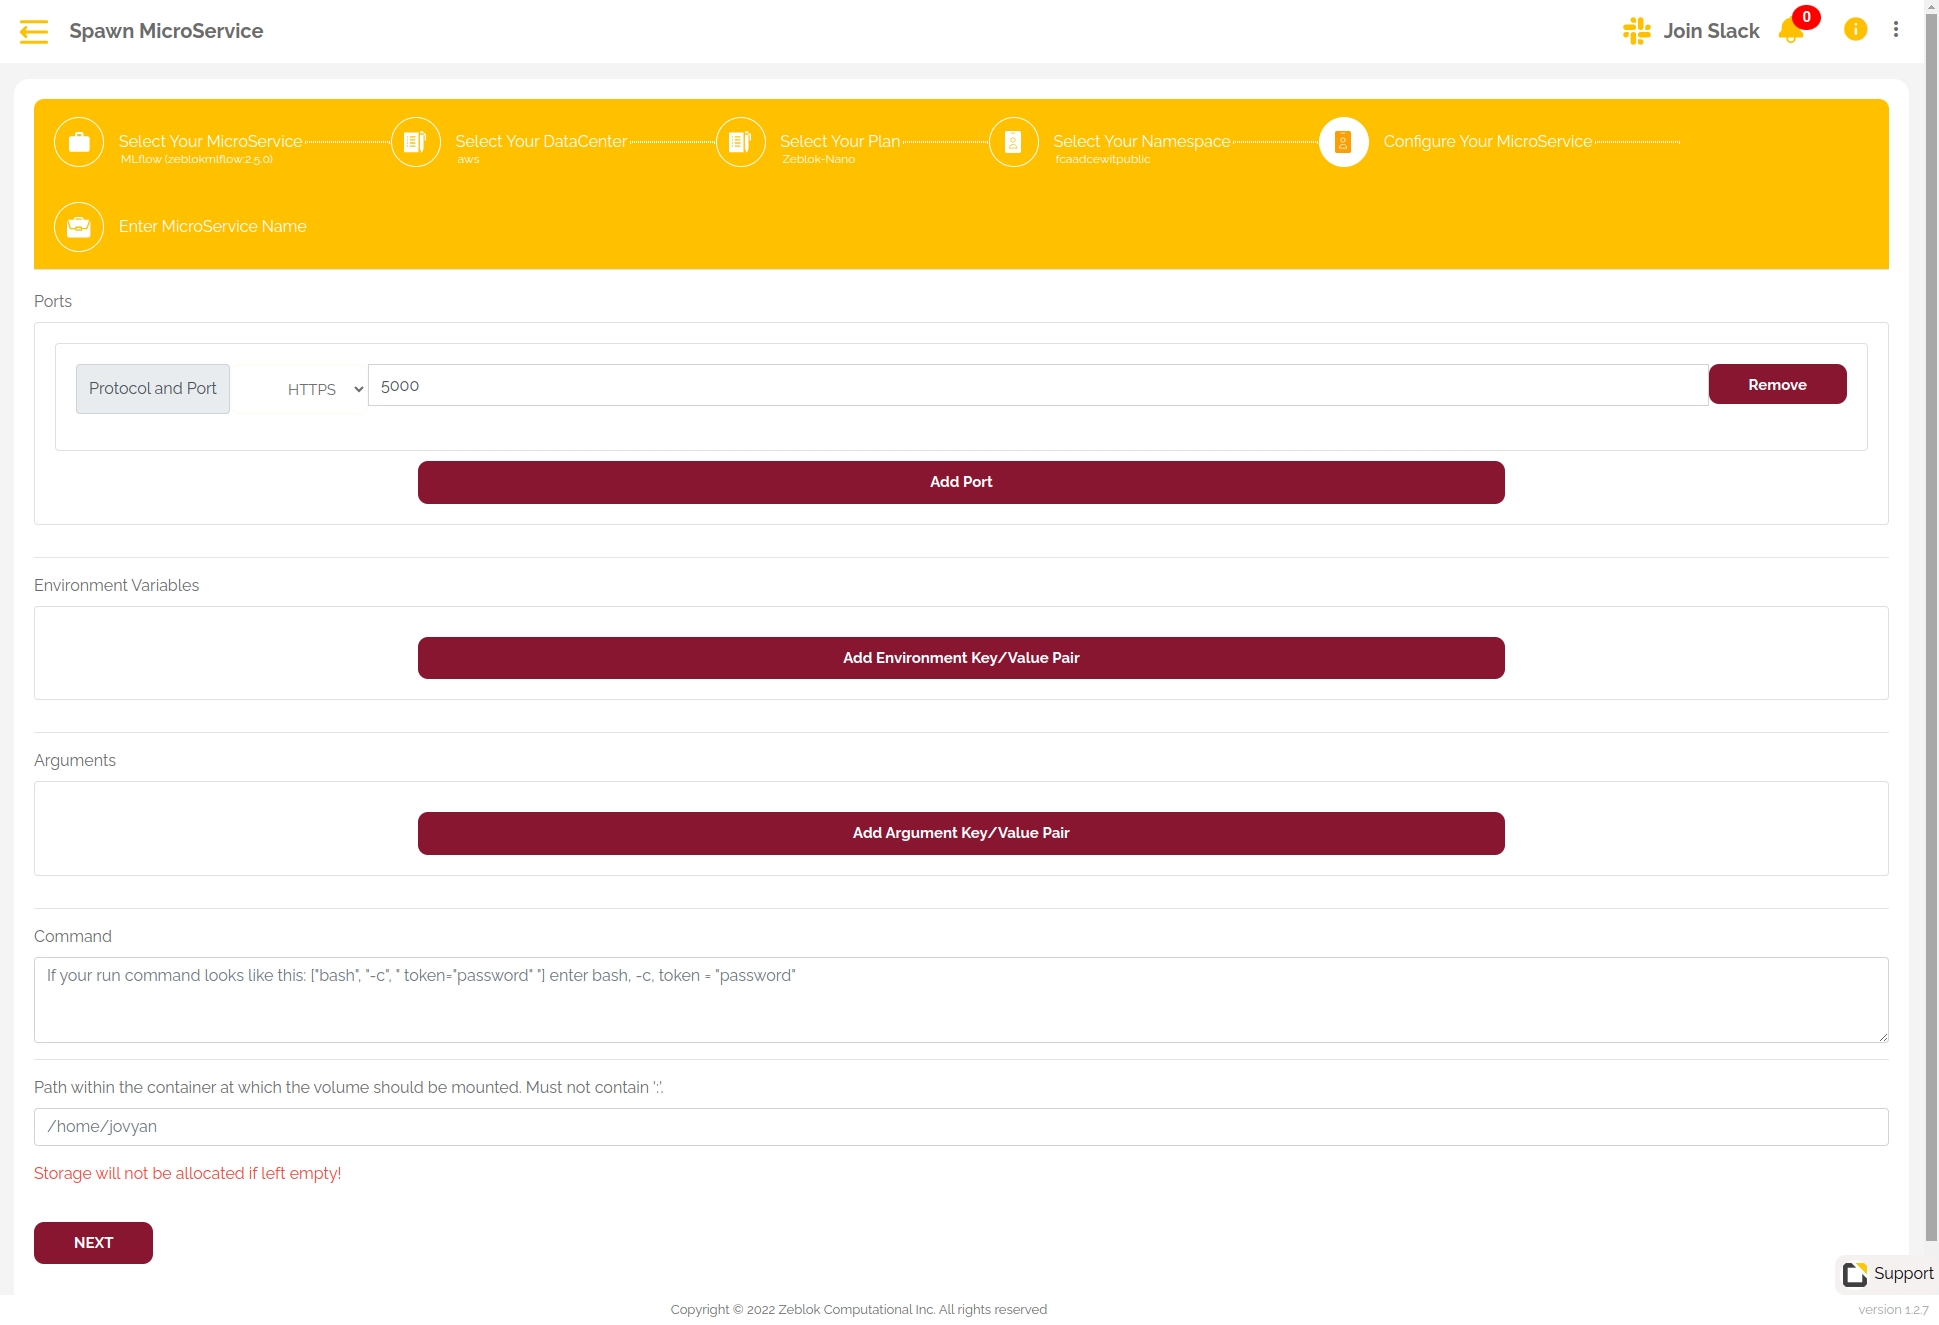Click the Slack logo icon
1939x1325 pixels.
(1636, 31)
